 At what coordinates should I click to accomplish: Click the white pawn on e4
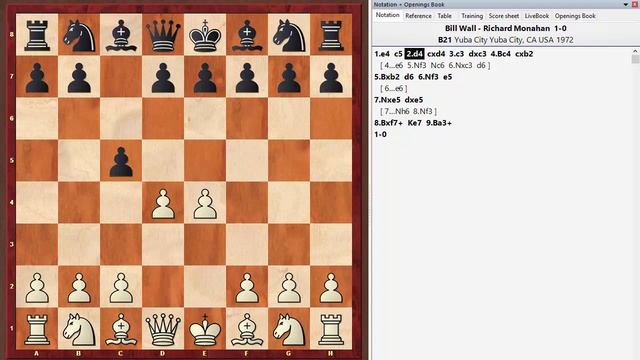click(205, 203)
